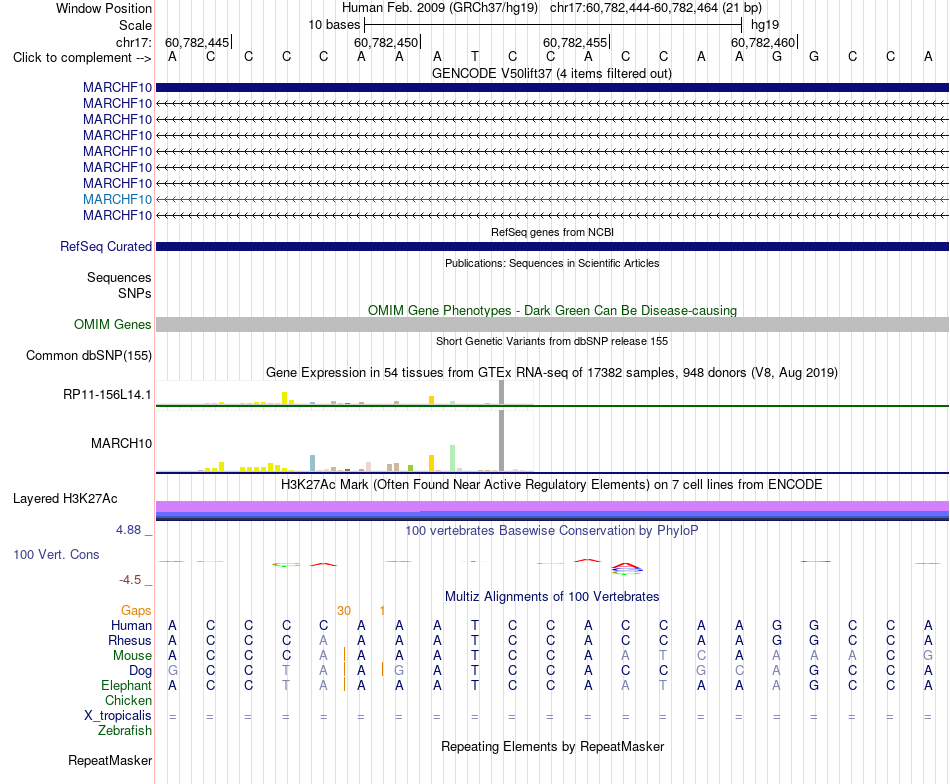Click the RepeatMasker track label

pyautogui.click(x=110, y=760)
